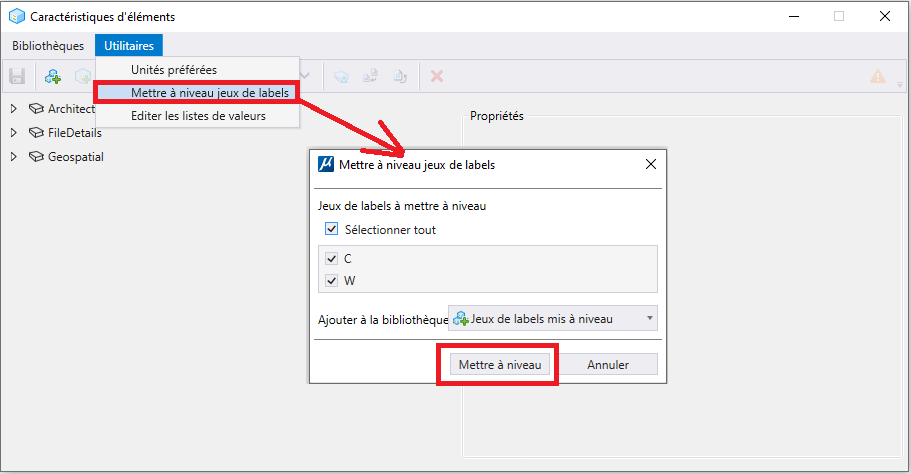Screen dimensions: 911x474
Task: Click the save disk icon in toolbar
Action: coord(17,76)
